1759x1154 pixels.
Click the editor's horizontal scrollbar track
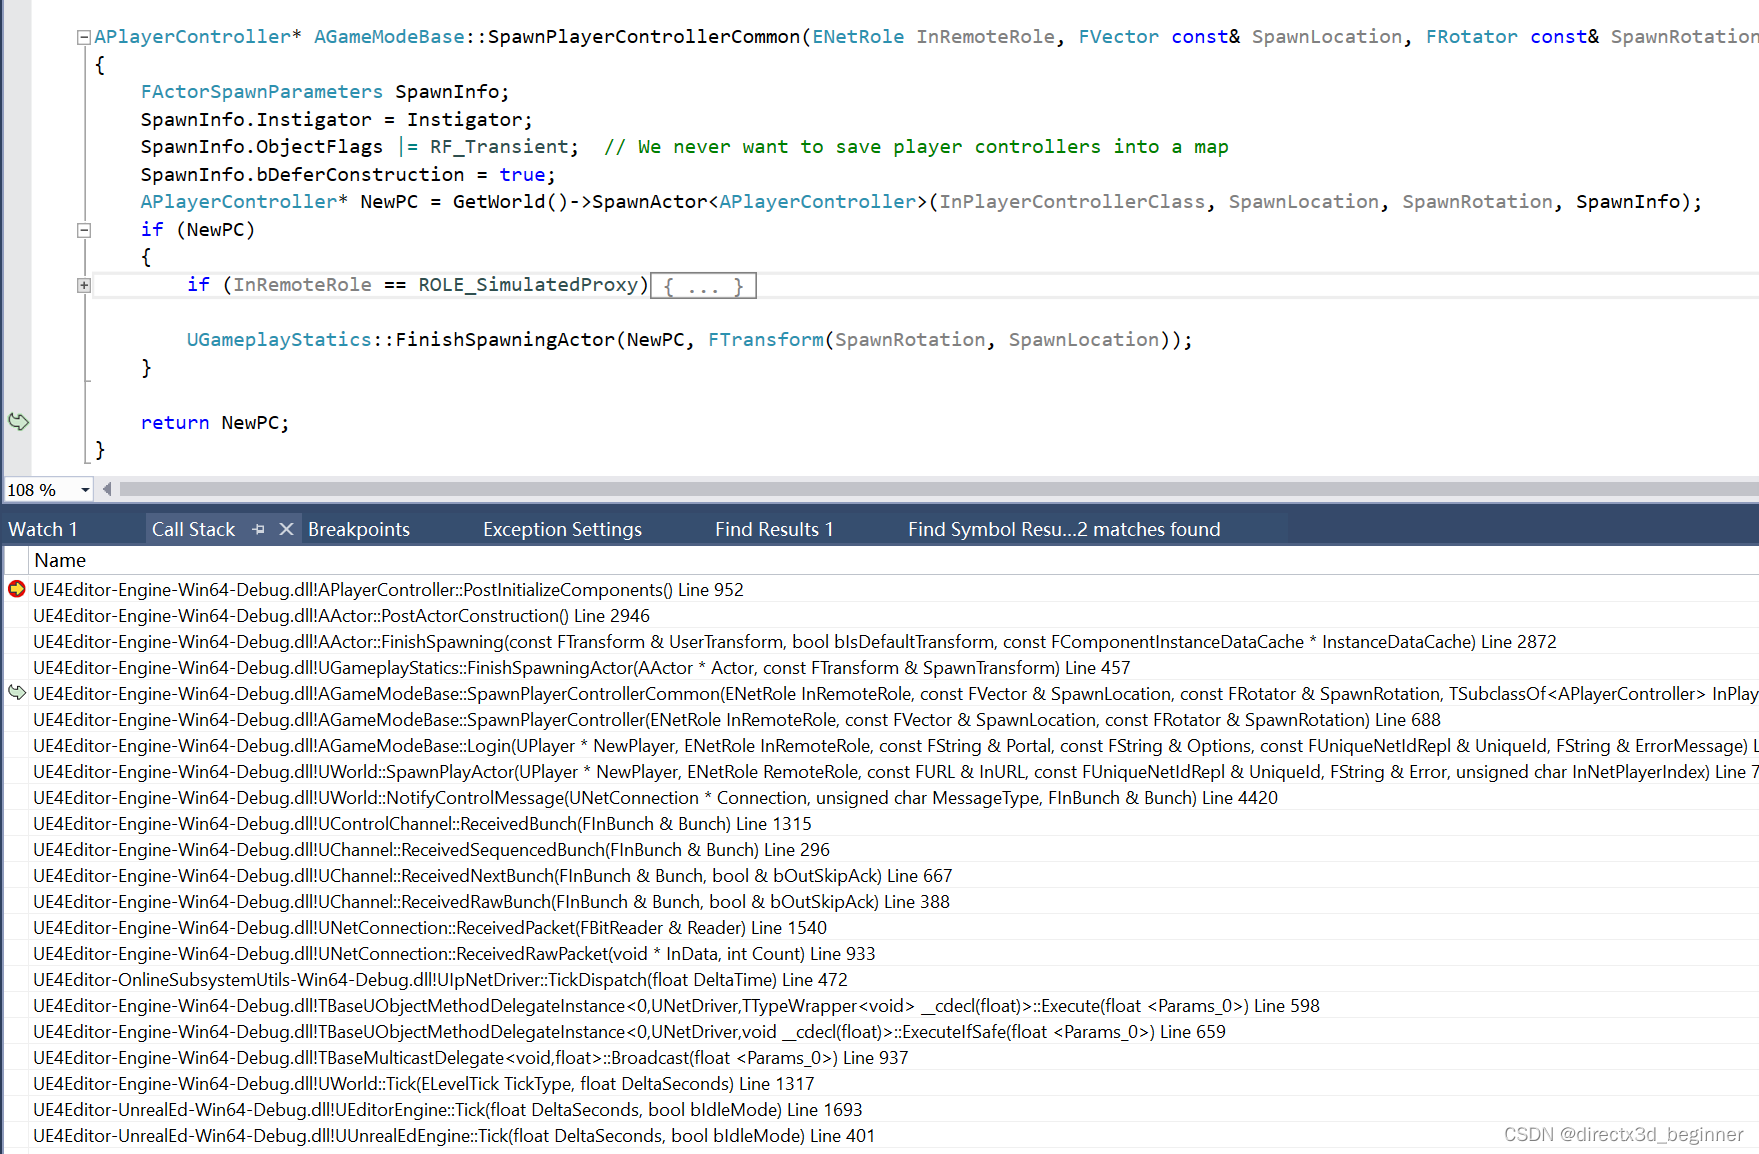[938, 489]
